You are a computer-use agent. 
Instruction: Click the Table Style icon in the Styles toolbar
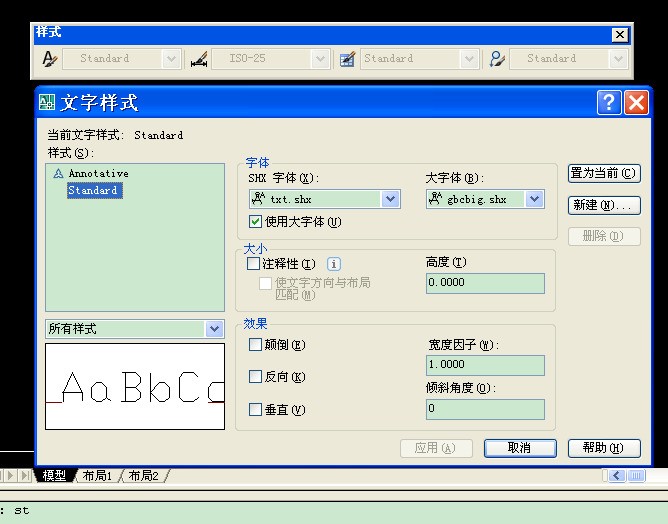(348, 59)
